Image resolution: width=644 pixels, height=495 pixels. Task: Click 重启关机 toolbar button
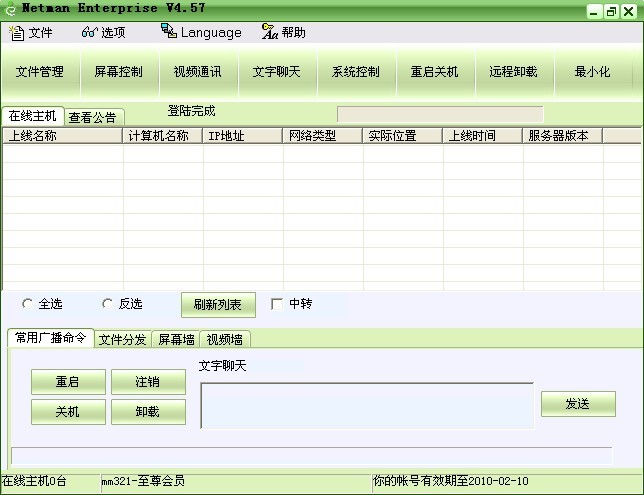(435, 72)
